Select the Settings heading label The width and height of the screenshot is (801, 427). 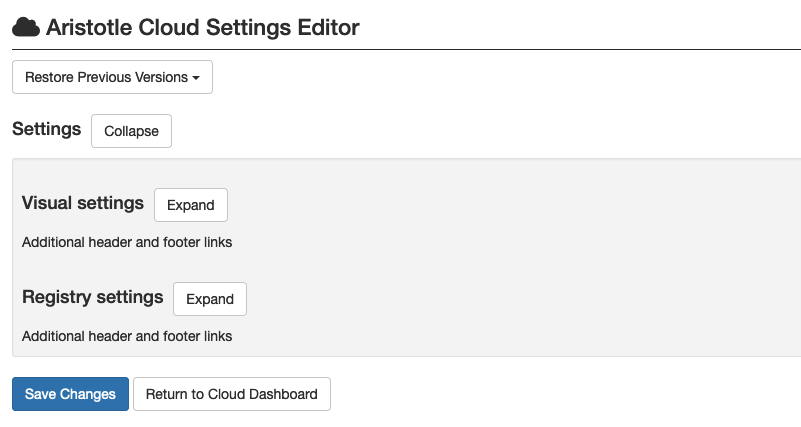(46, 130)
